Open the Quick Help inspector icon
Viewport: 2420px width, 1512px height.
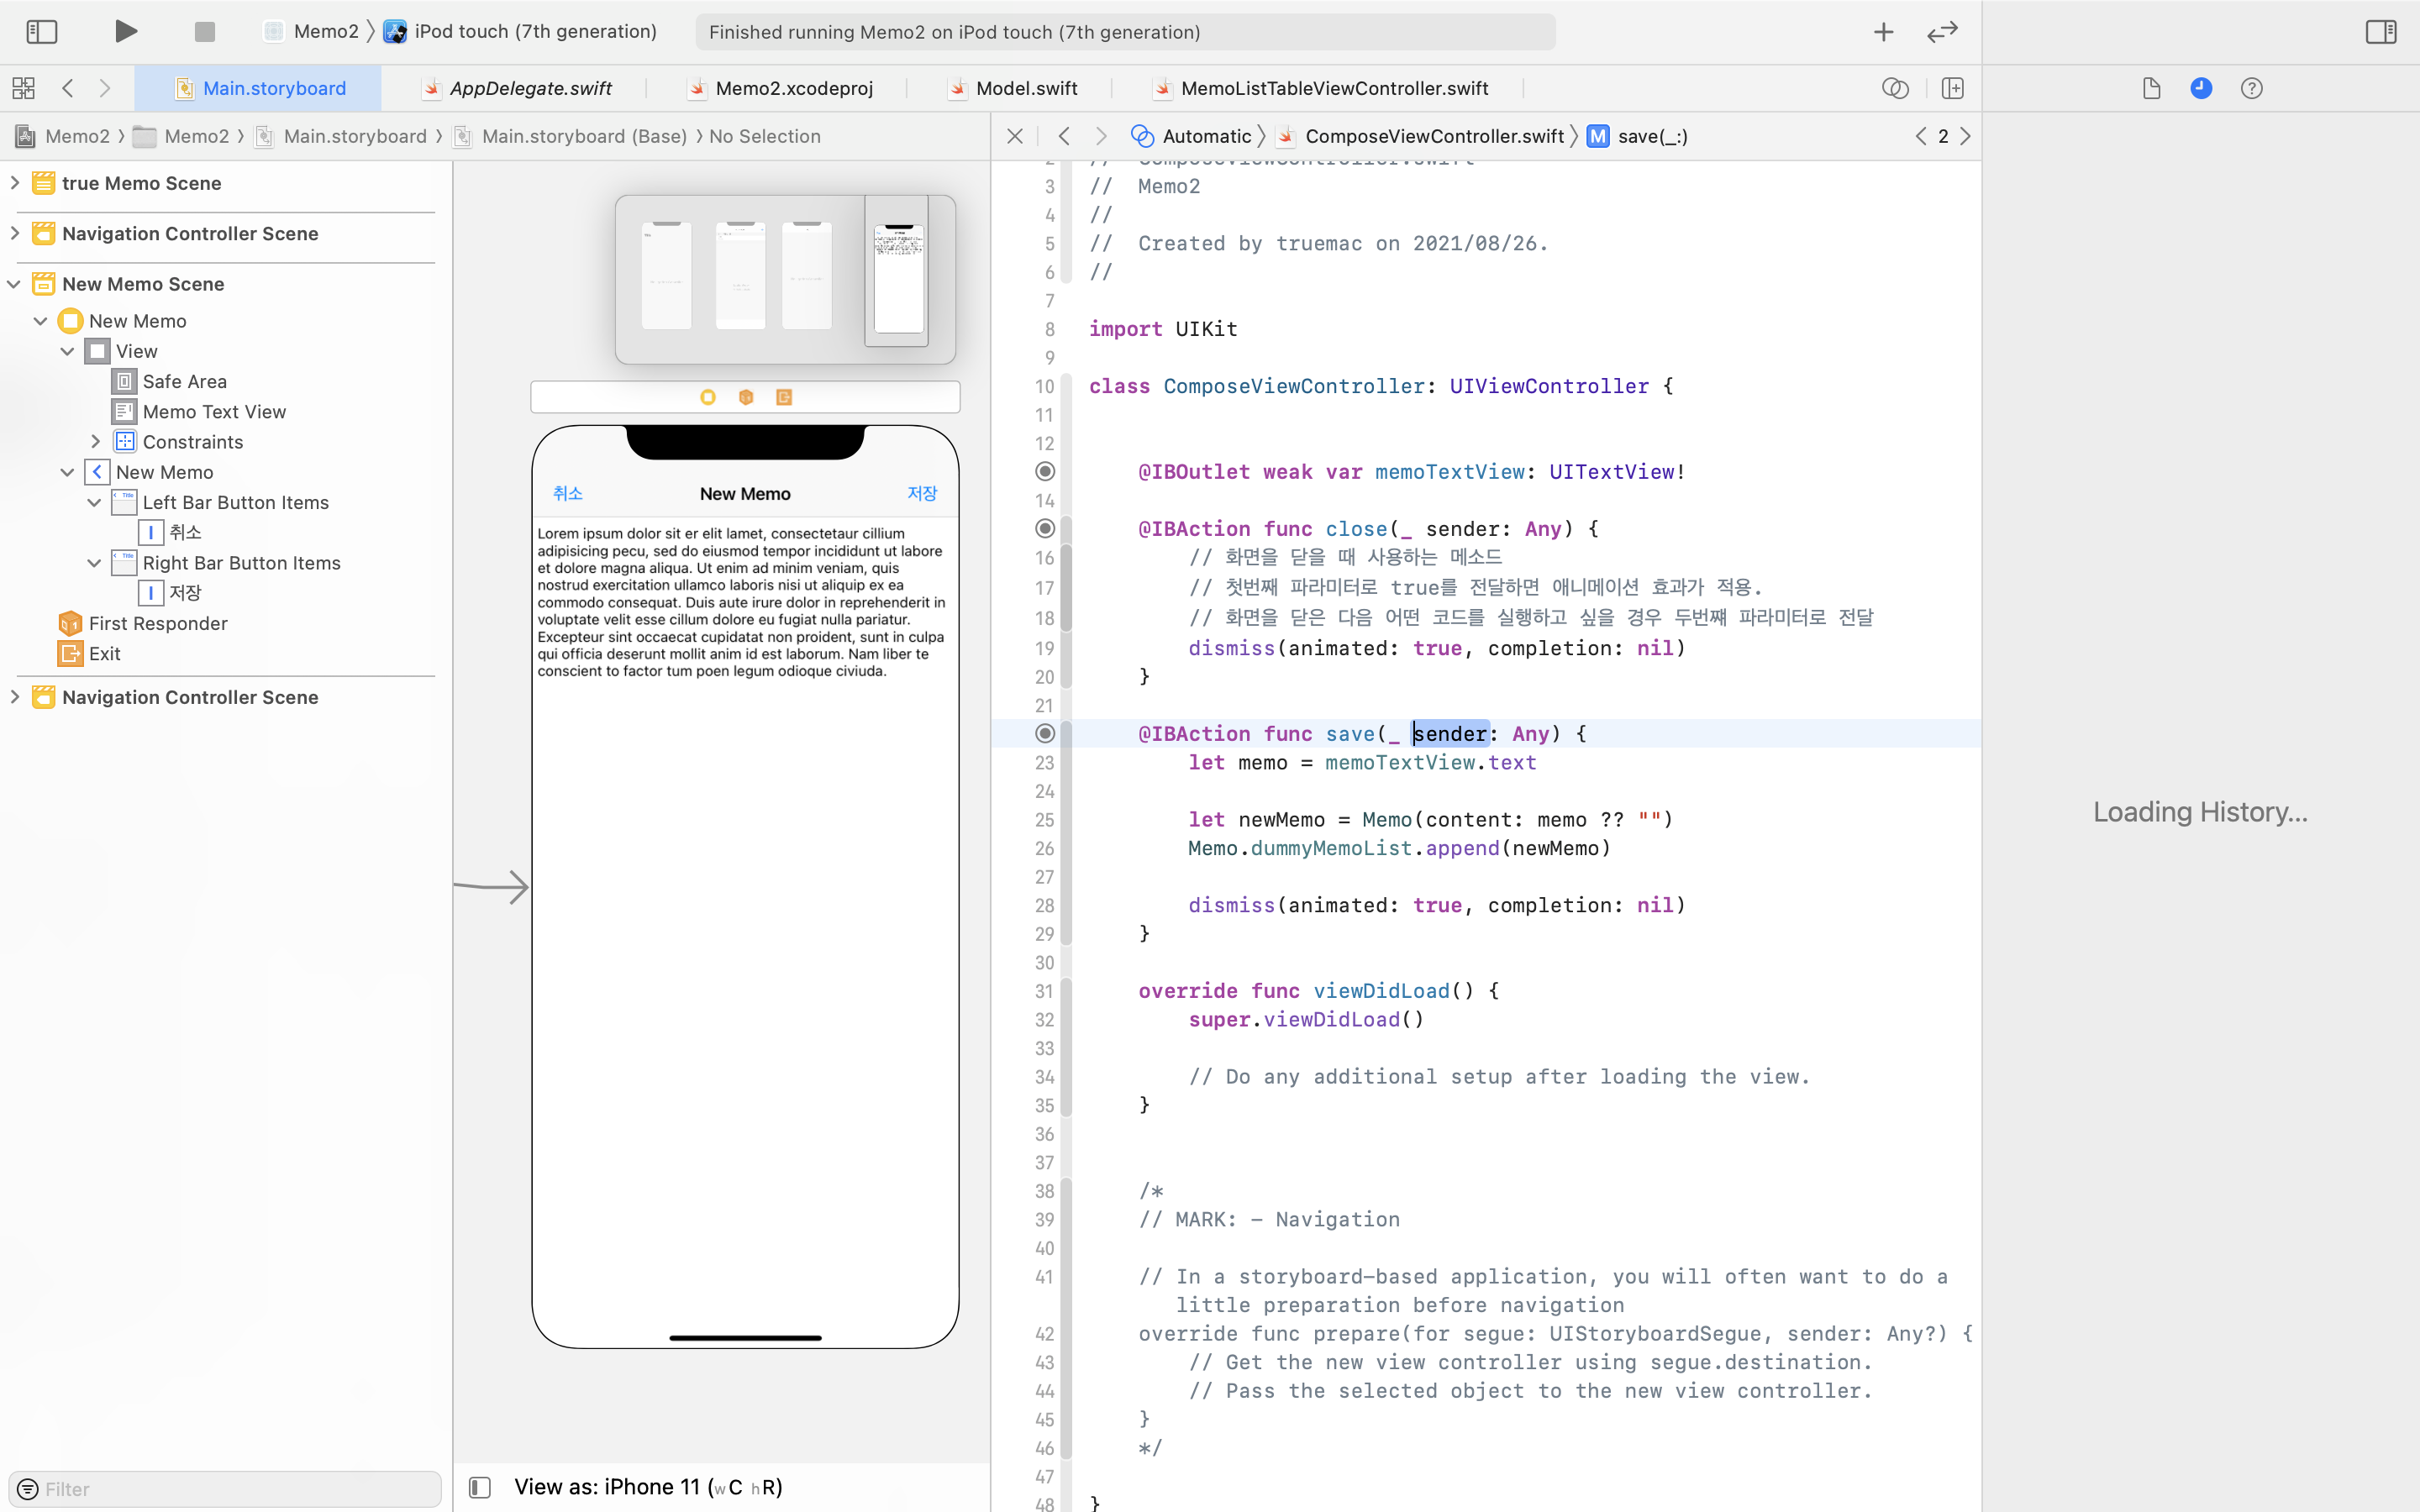(x=2251, y=88)
